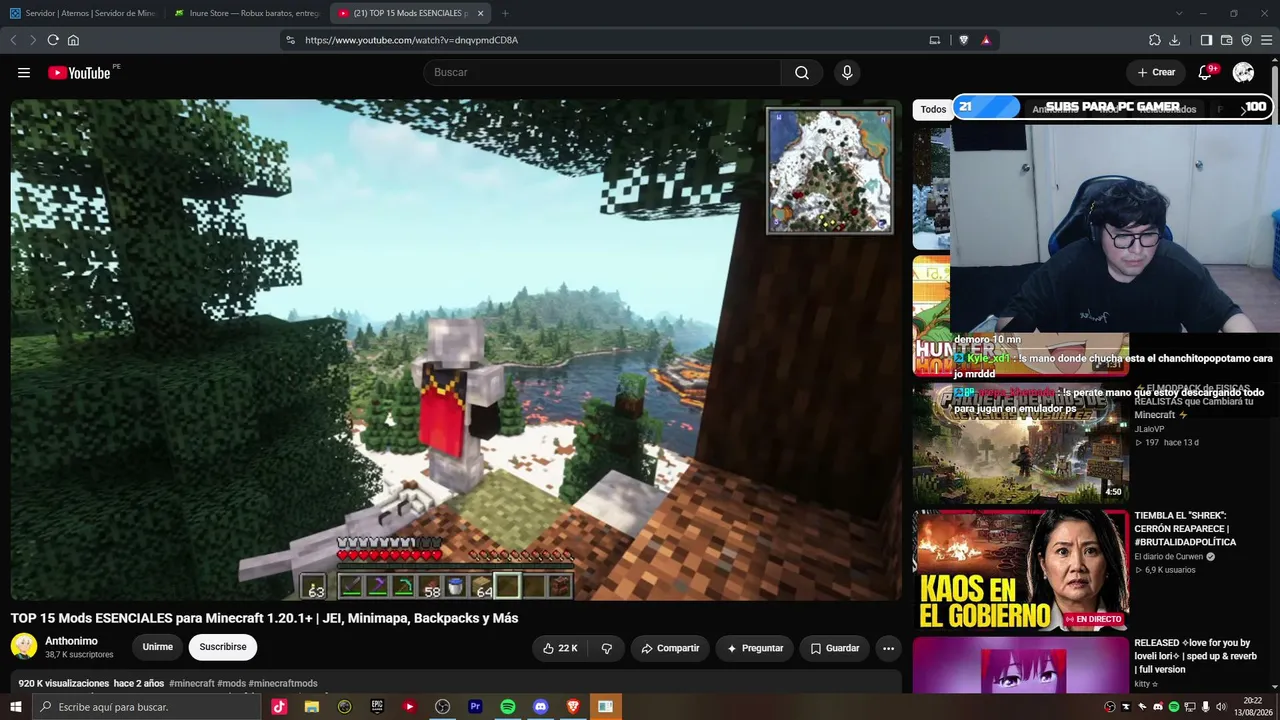Select the Todos filter chip

(x=933, y=110)
